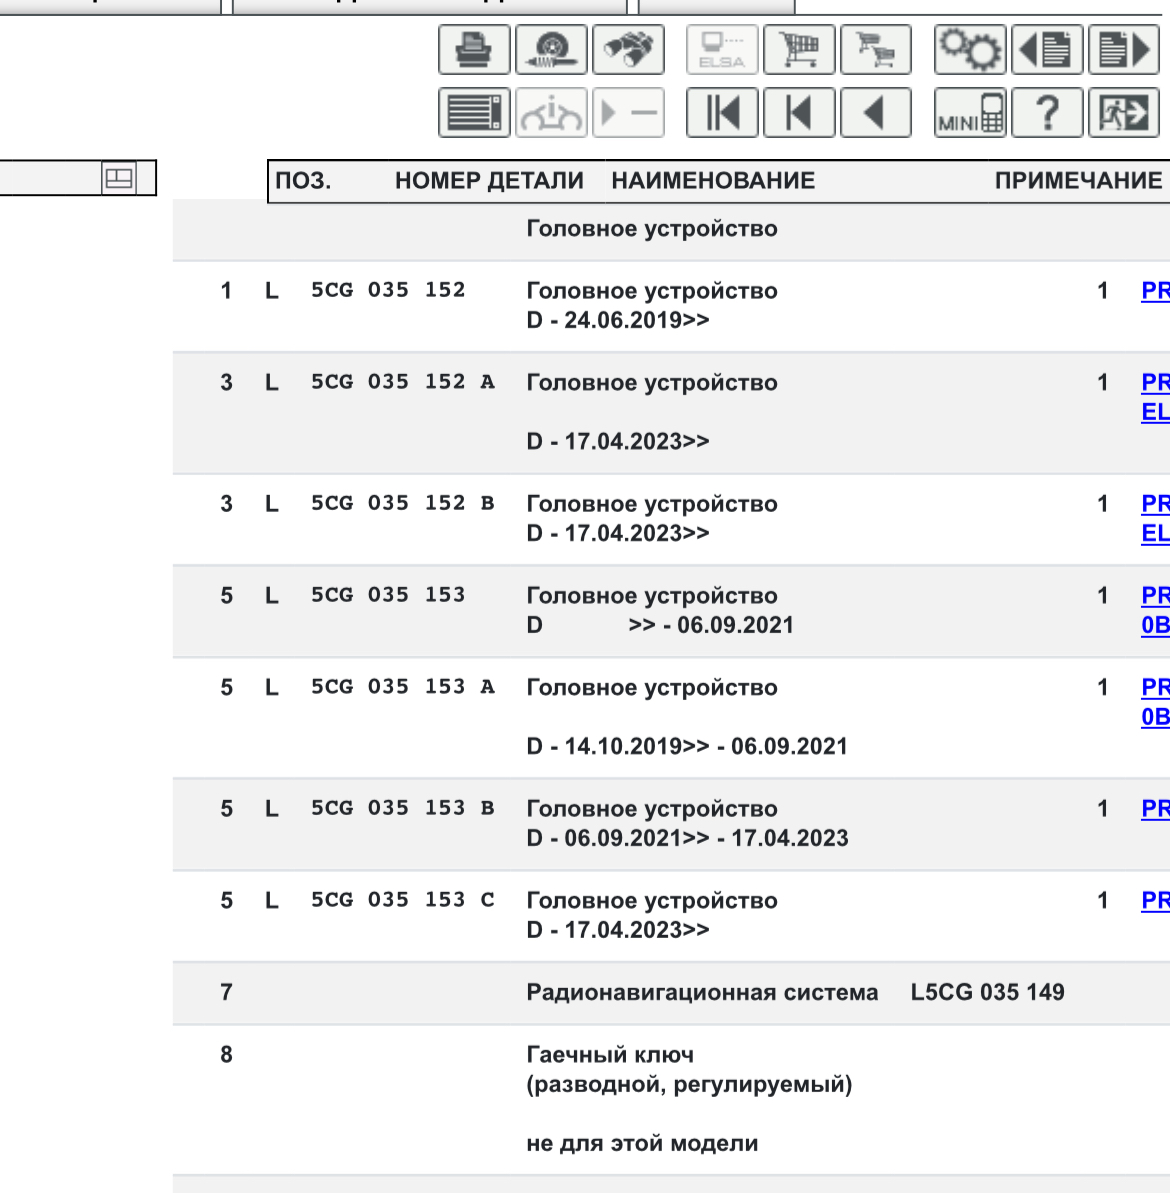
Task: Open PR link for part 5CG 035 152
Action: [x=1155, y=291]
